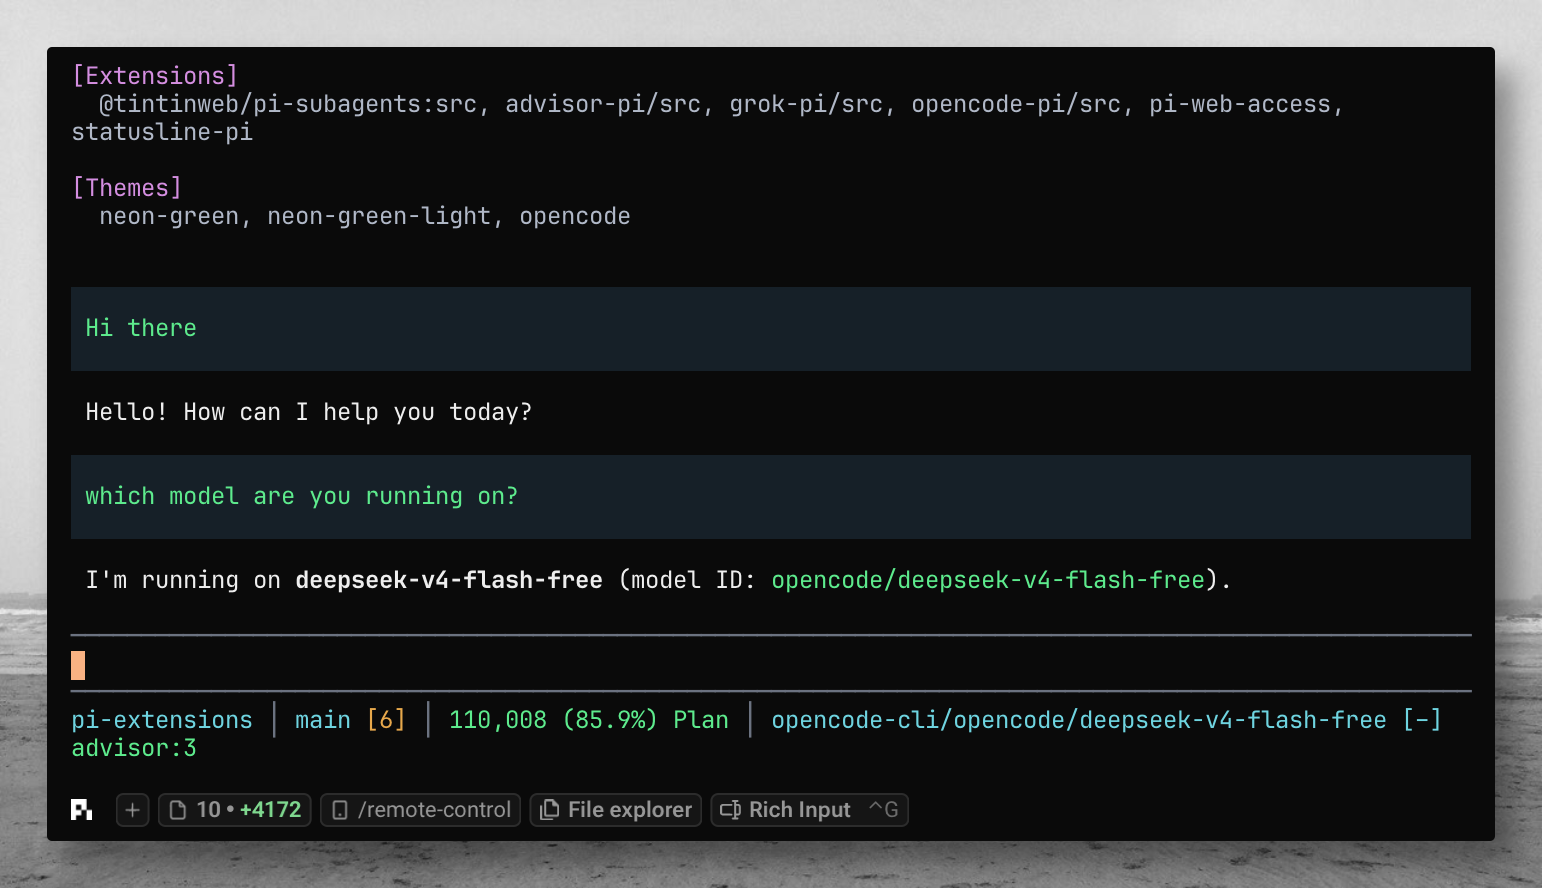Select 'which model are you running on?' message

(x=771, y=497)
